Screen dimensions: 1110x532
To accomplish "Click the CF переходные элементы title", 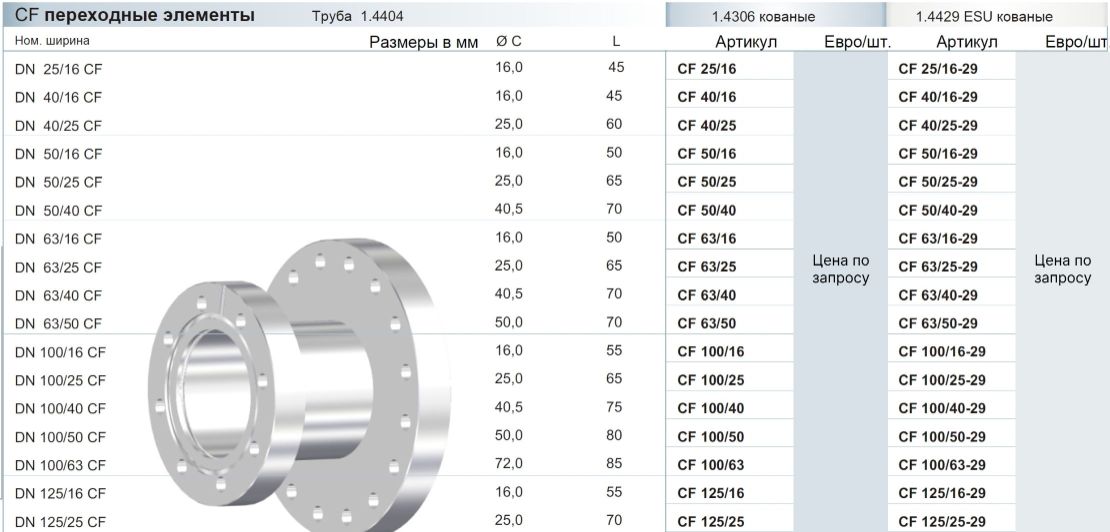I will (135, 16).
